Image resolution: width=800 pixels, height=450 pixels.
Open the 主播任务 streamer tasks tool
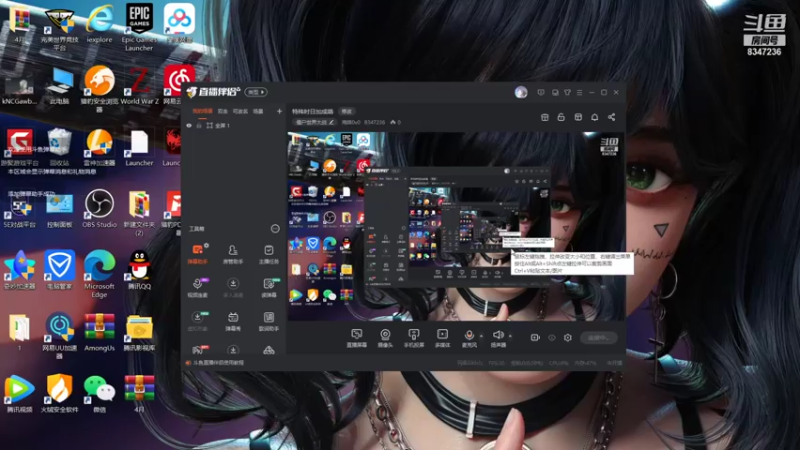coord(269,254)
